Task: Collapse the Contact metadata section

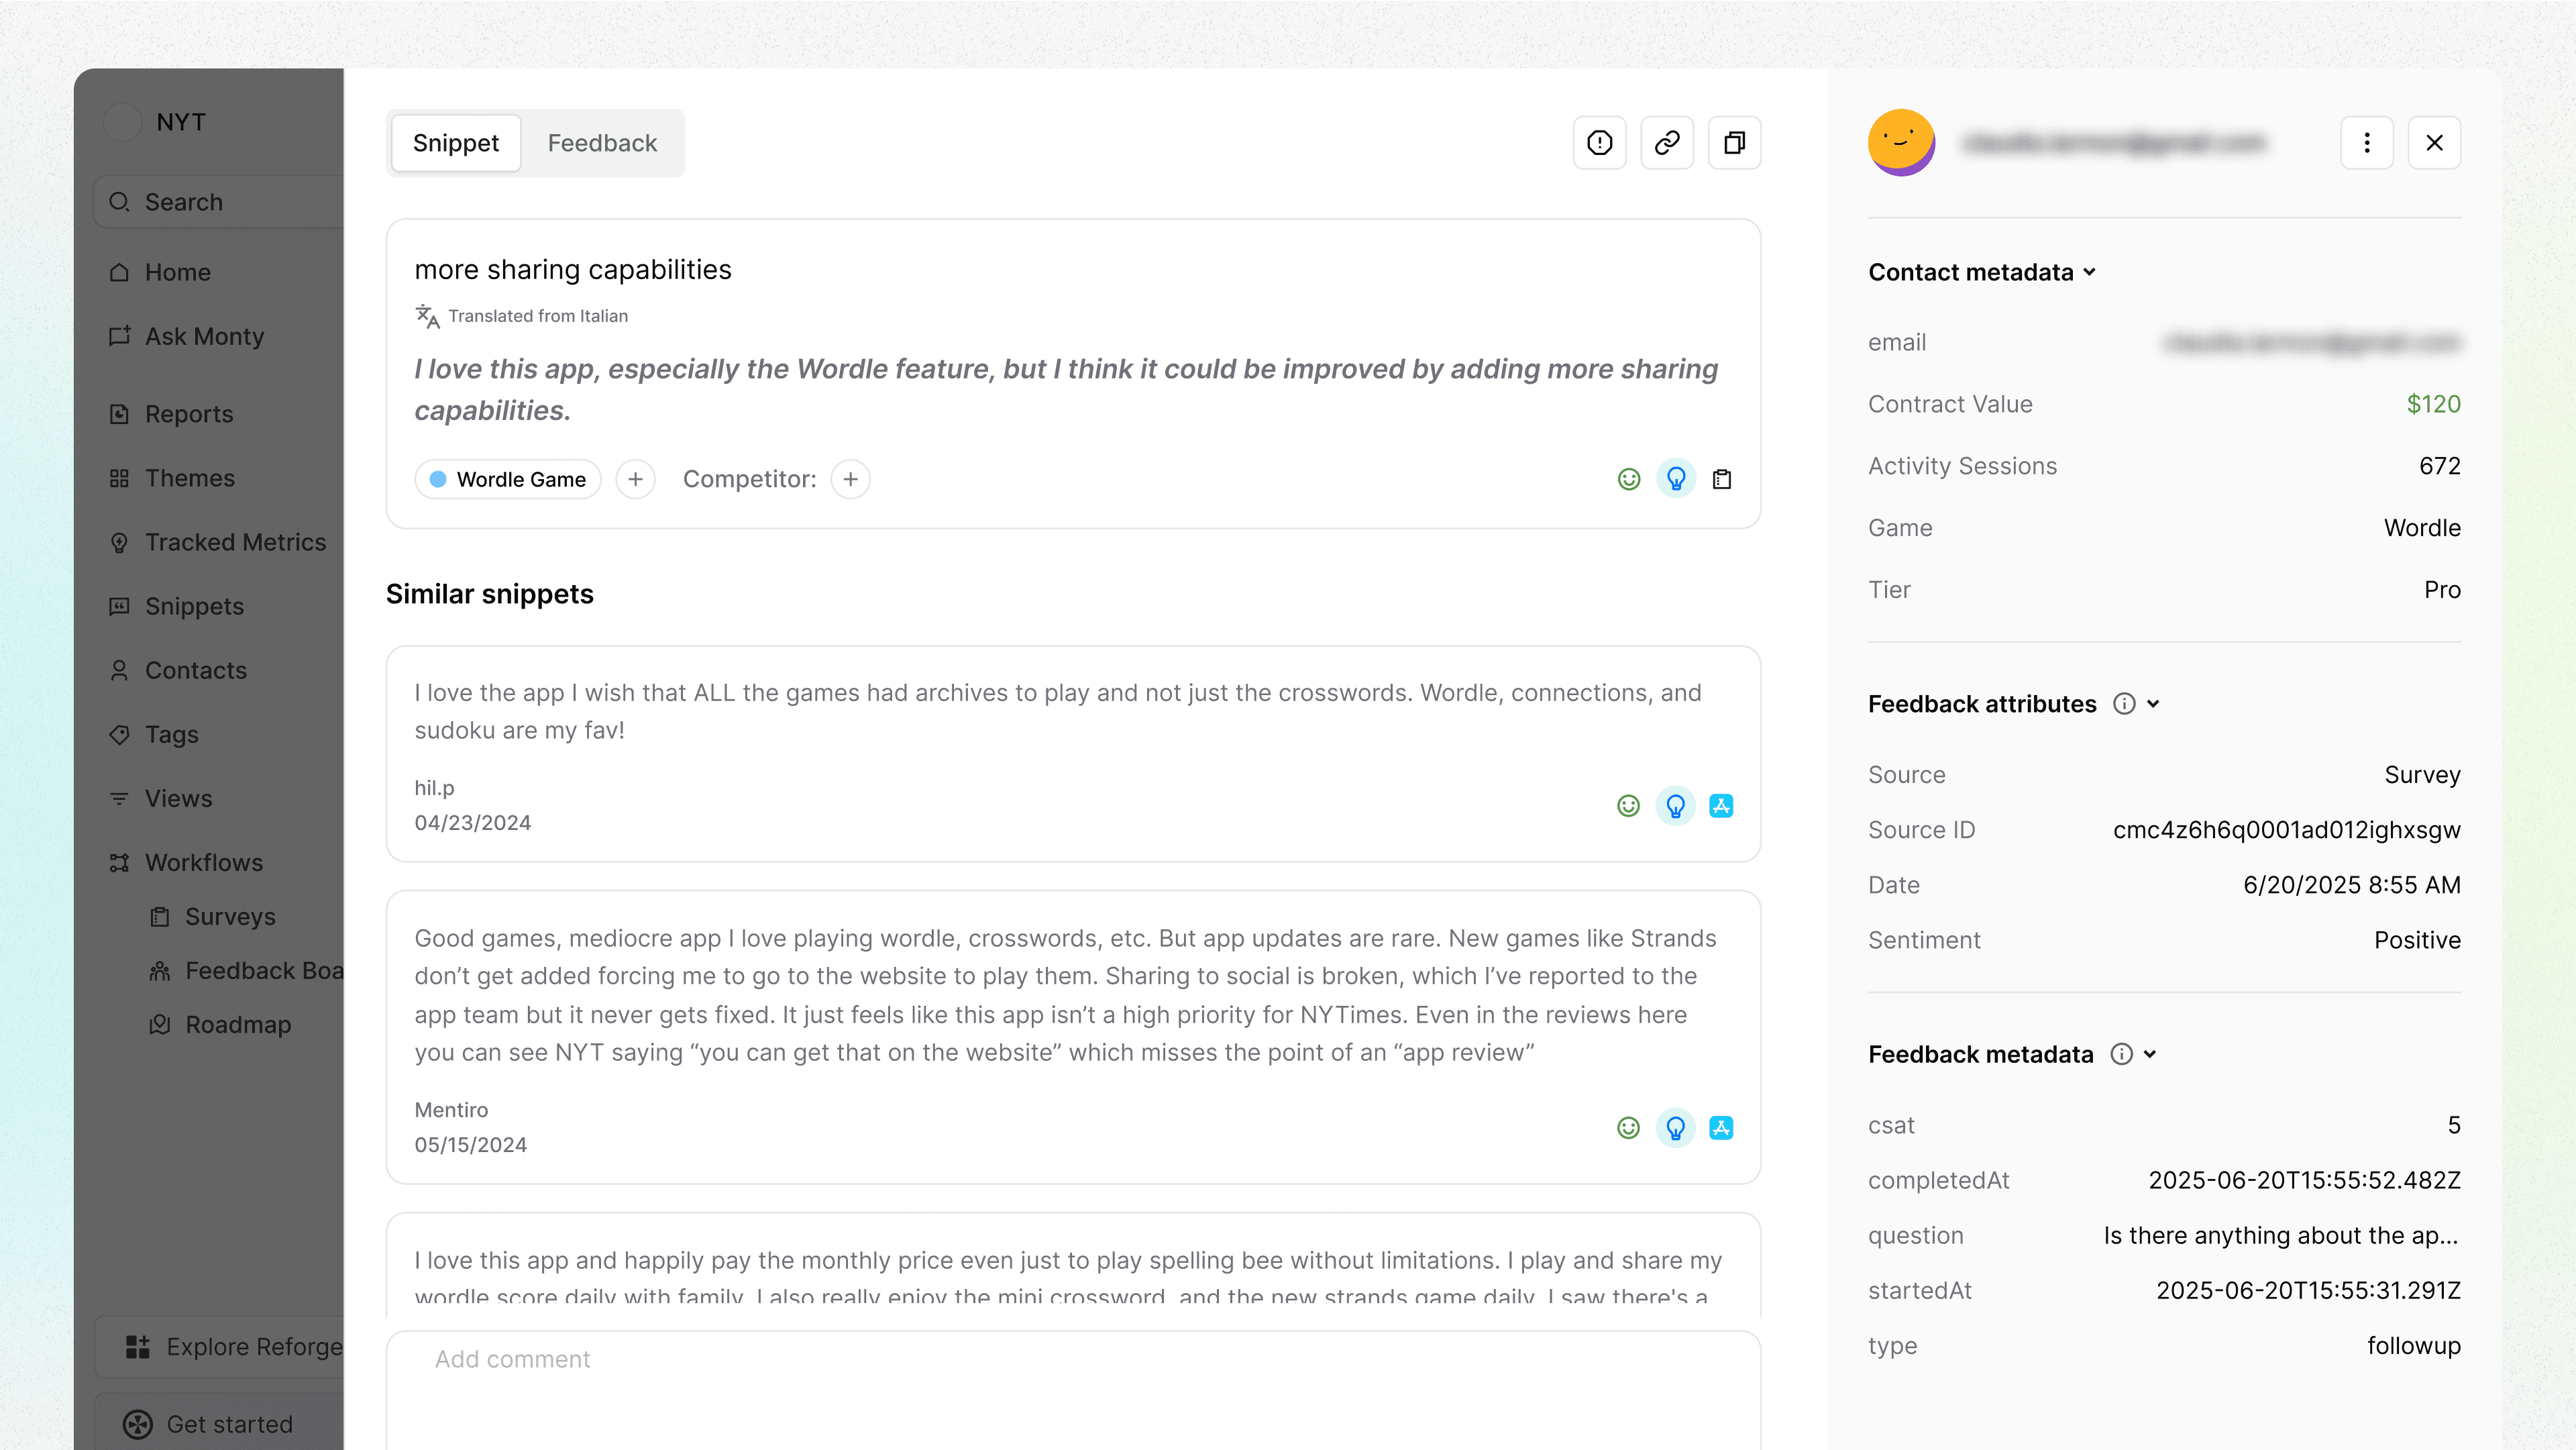Action: click(x=2089, y=272)
